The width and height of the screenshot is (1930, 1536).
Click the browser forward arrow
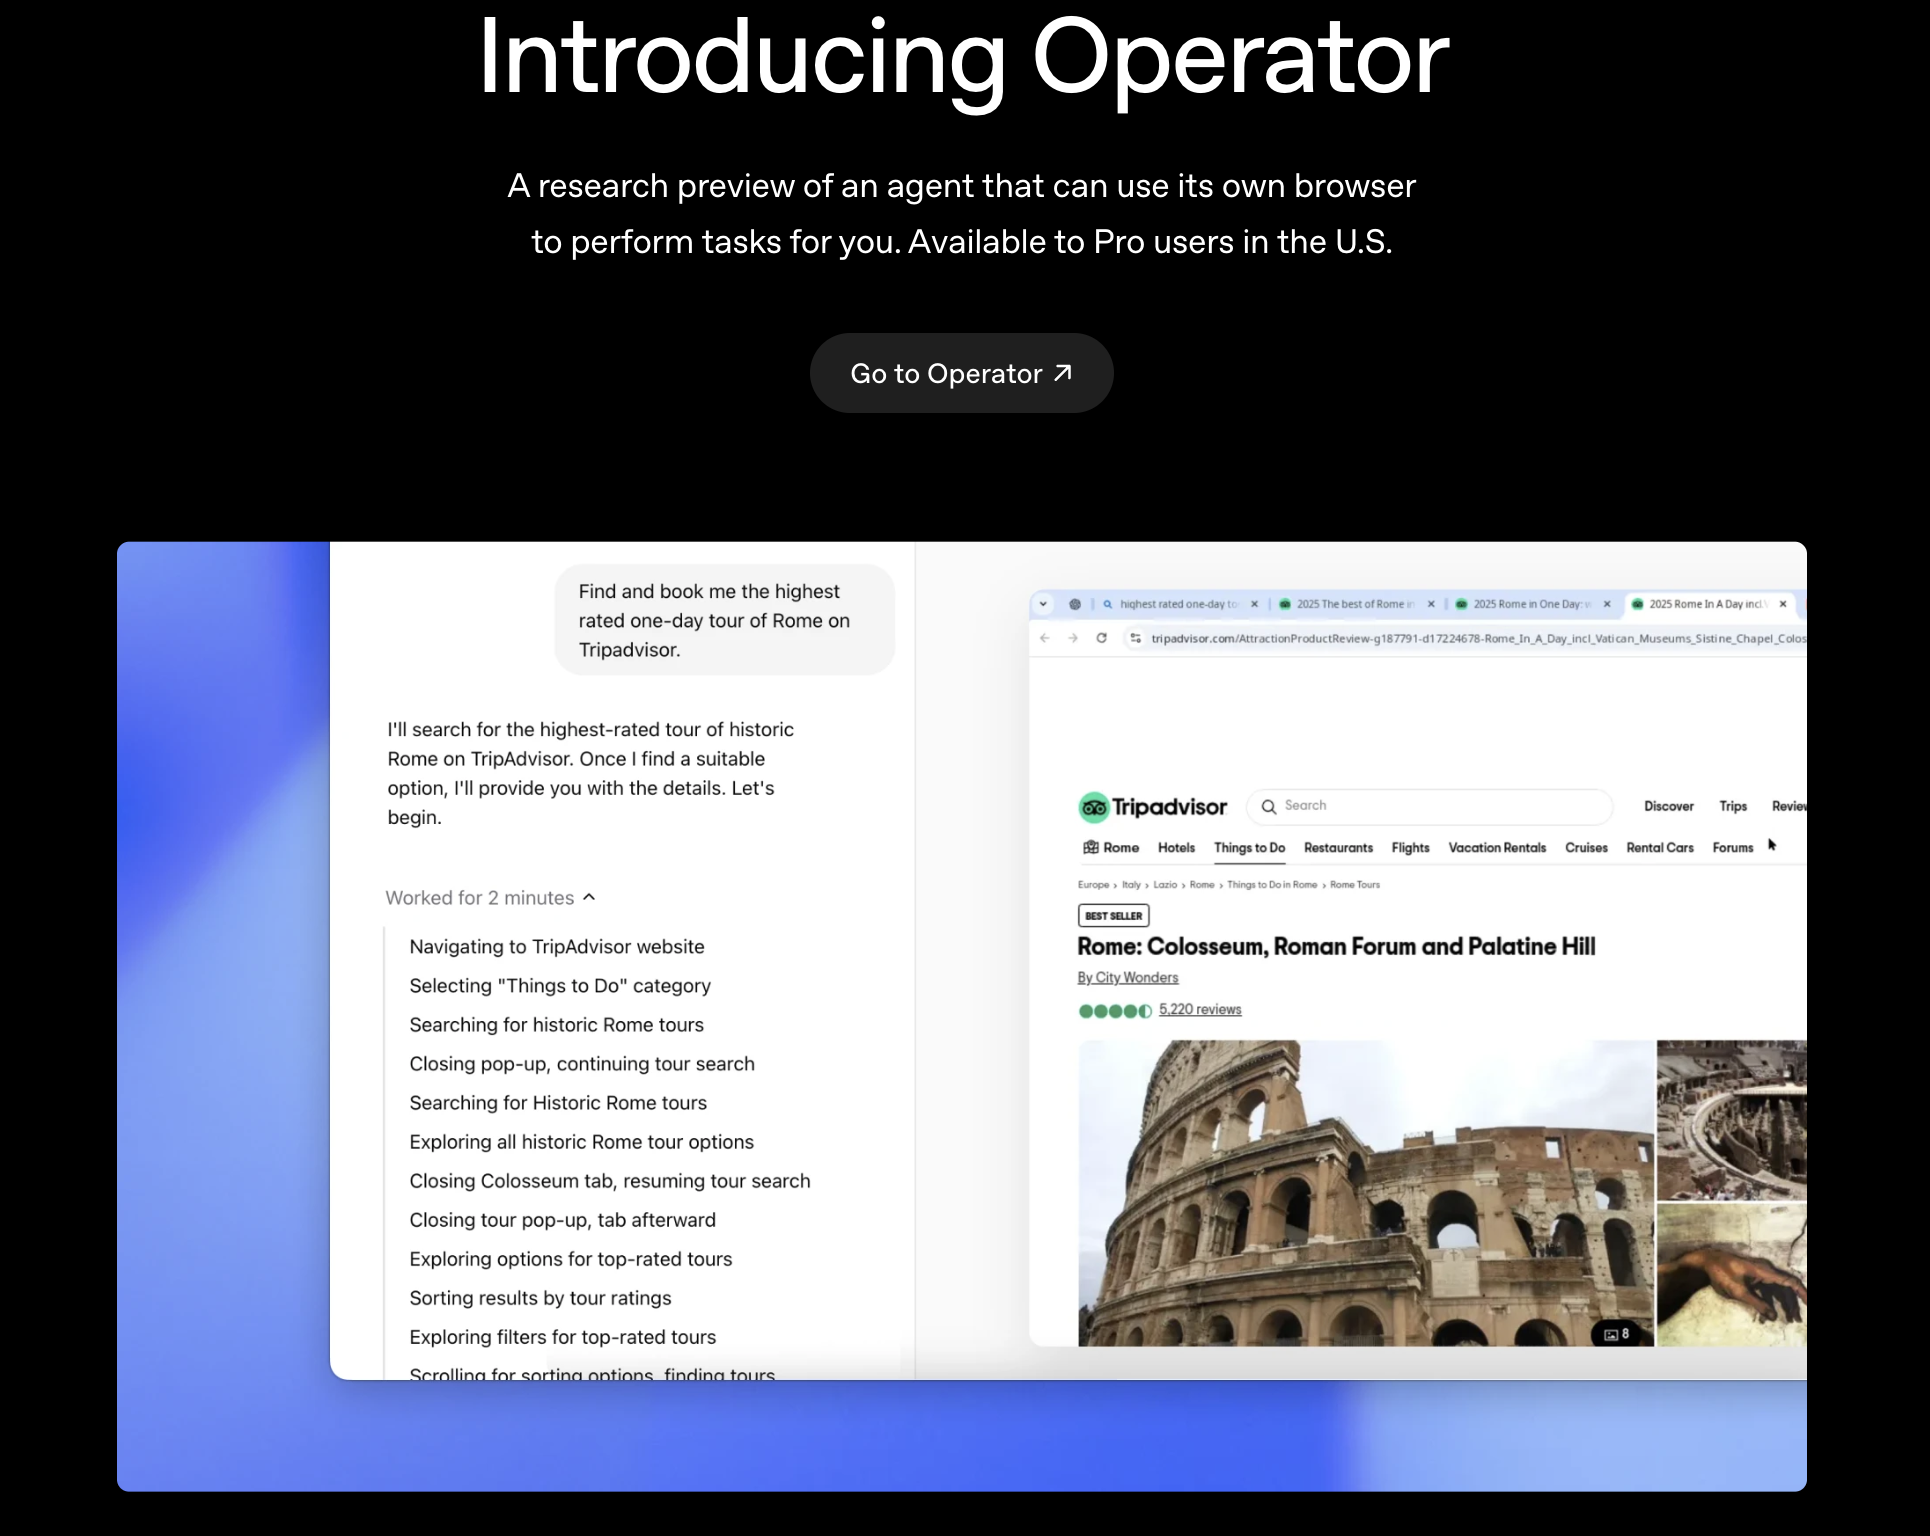click(1073, 638)
